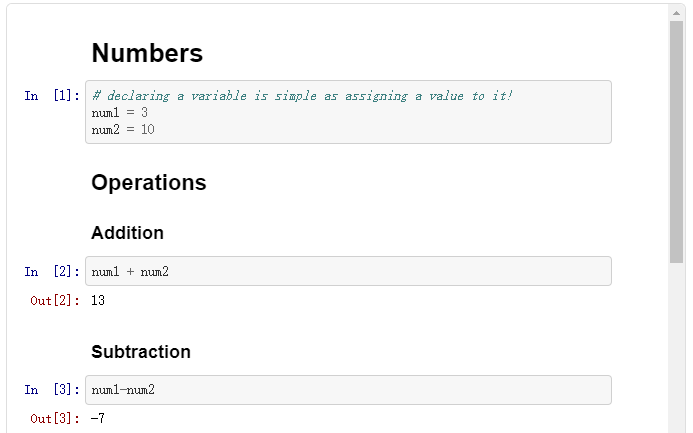This screenshot has width=693, height=433.
Task: Click the Subtraction subheading
Action: pos(140,352)
